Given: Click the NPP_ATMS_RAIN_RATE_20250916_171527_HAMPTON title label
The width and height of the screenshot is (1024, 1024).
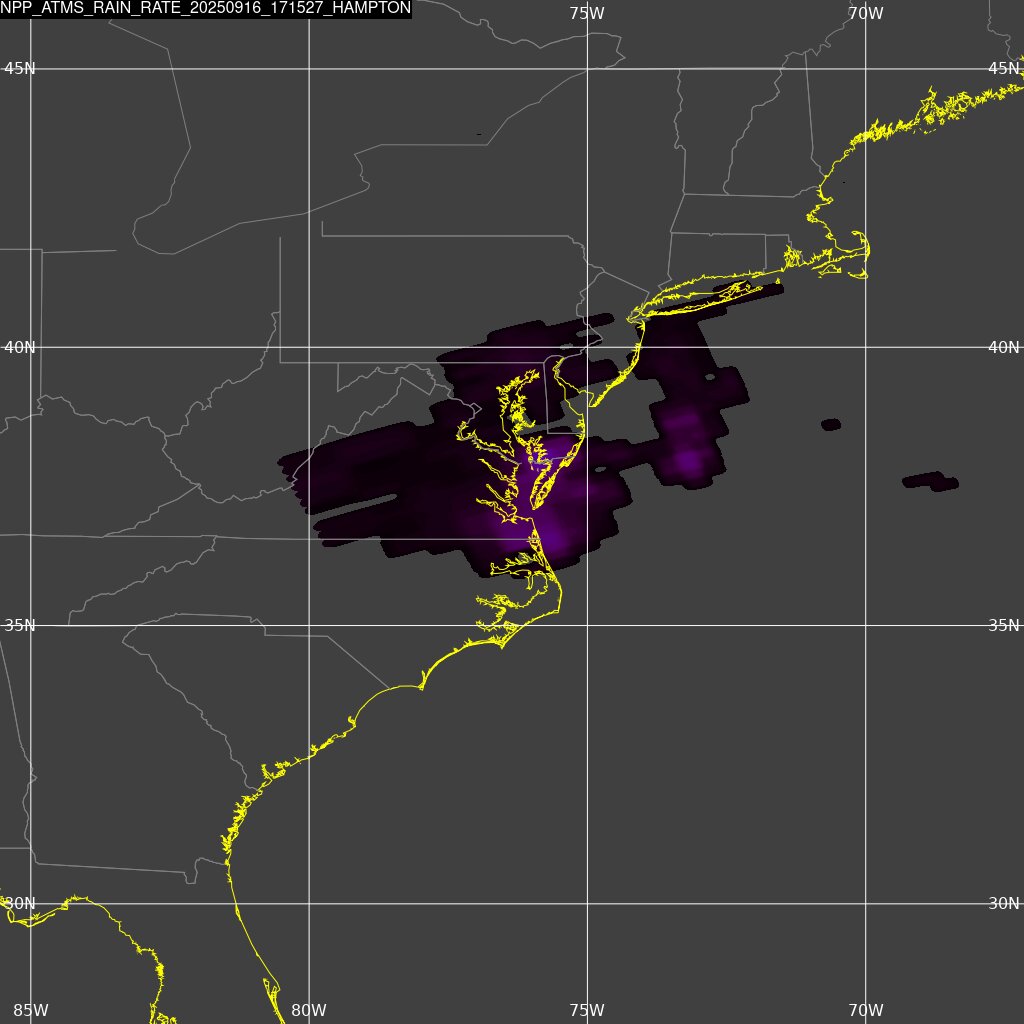Looking at the screenshot, I should click(206, 8).
